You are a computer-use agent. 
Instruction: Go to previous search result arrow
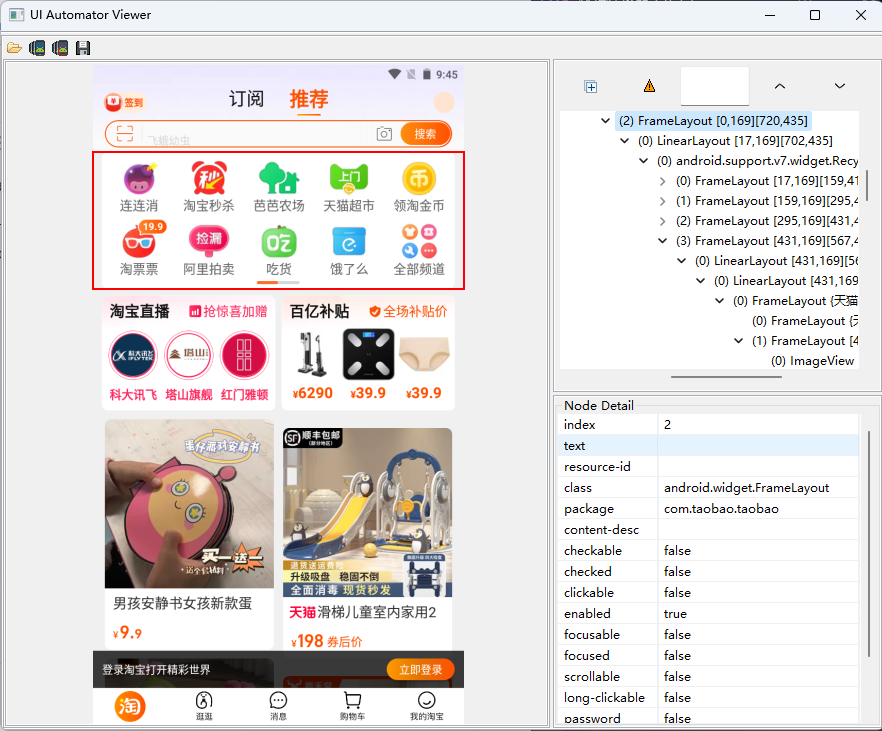(x=780, y=86)
